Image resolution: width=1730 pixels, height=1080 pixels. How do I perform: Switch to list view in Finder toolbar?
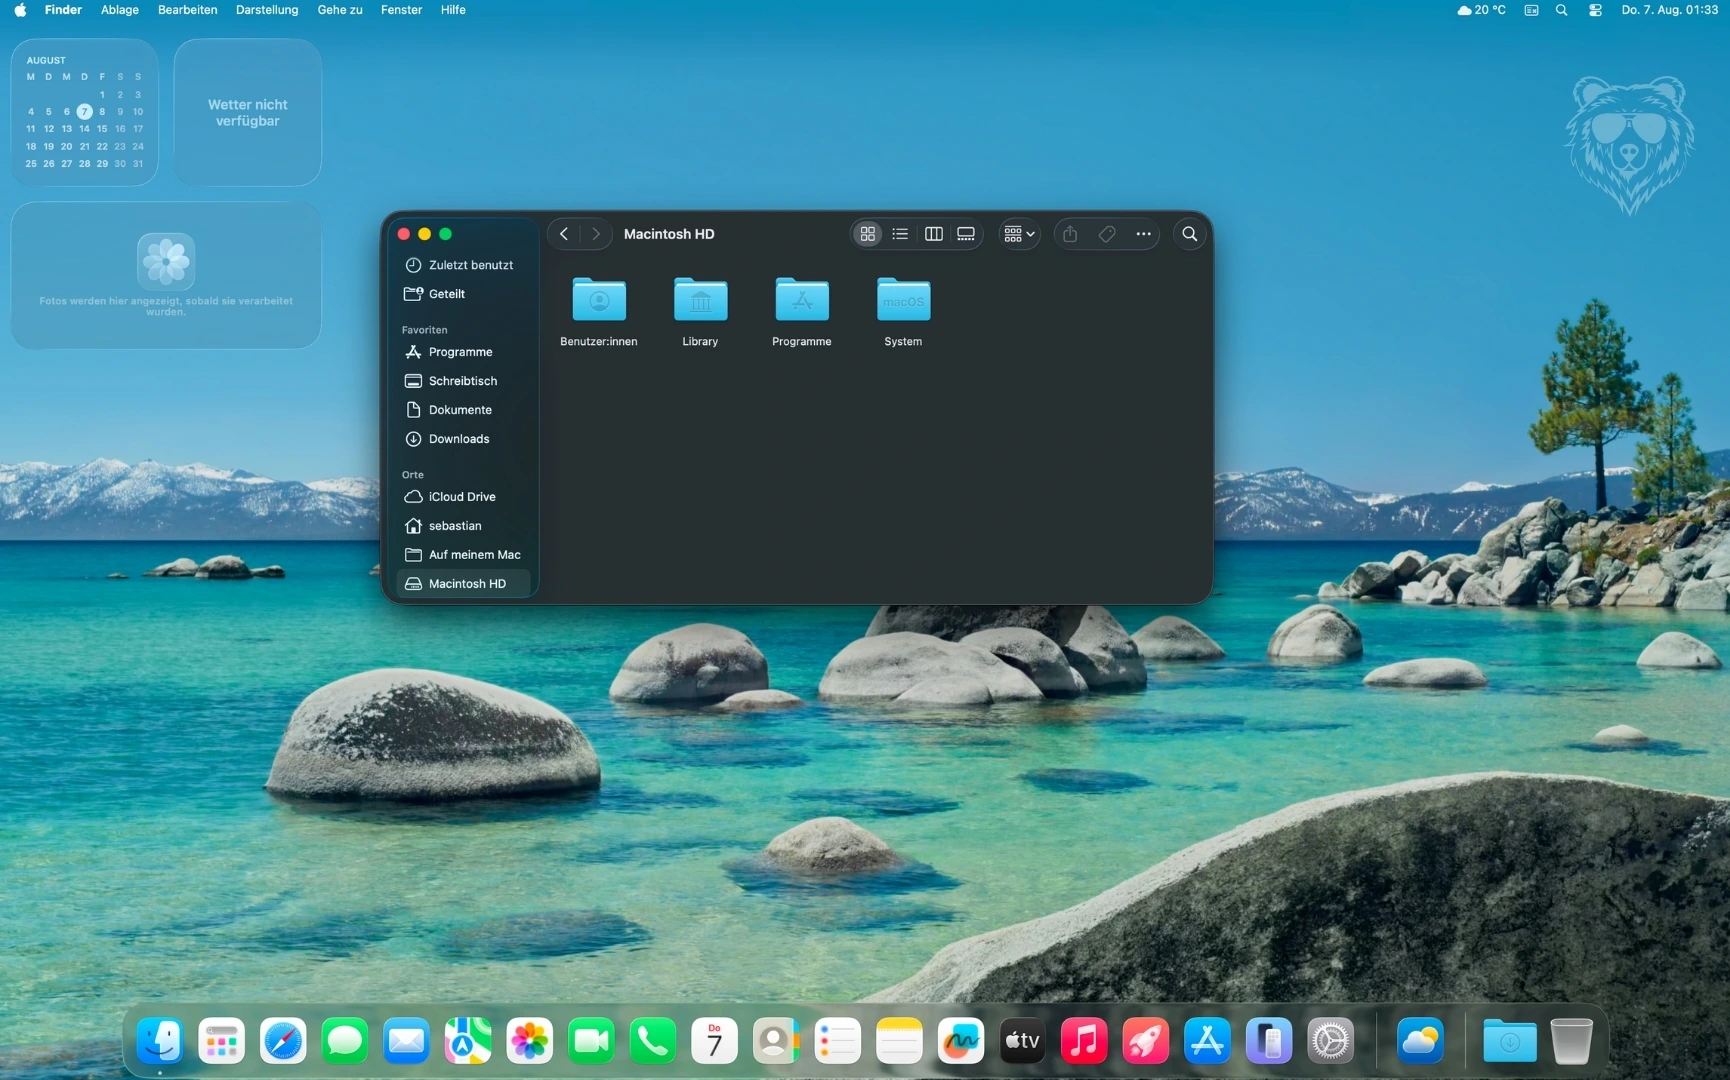coord(899,233)
